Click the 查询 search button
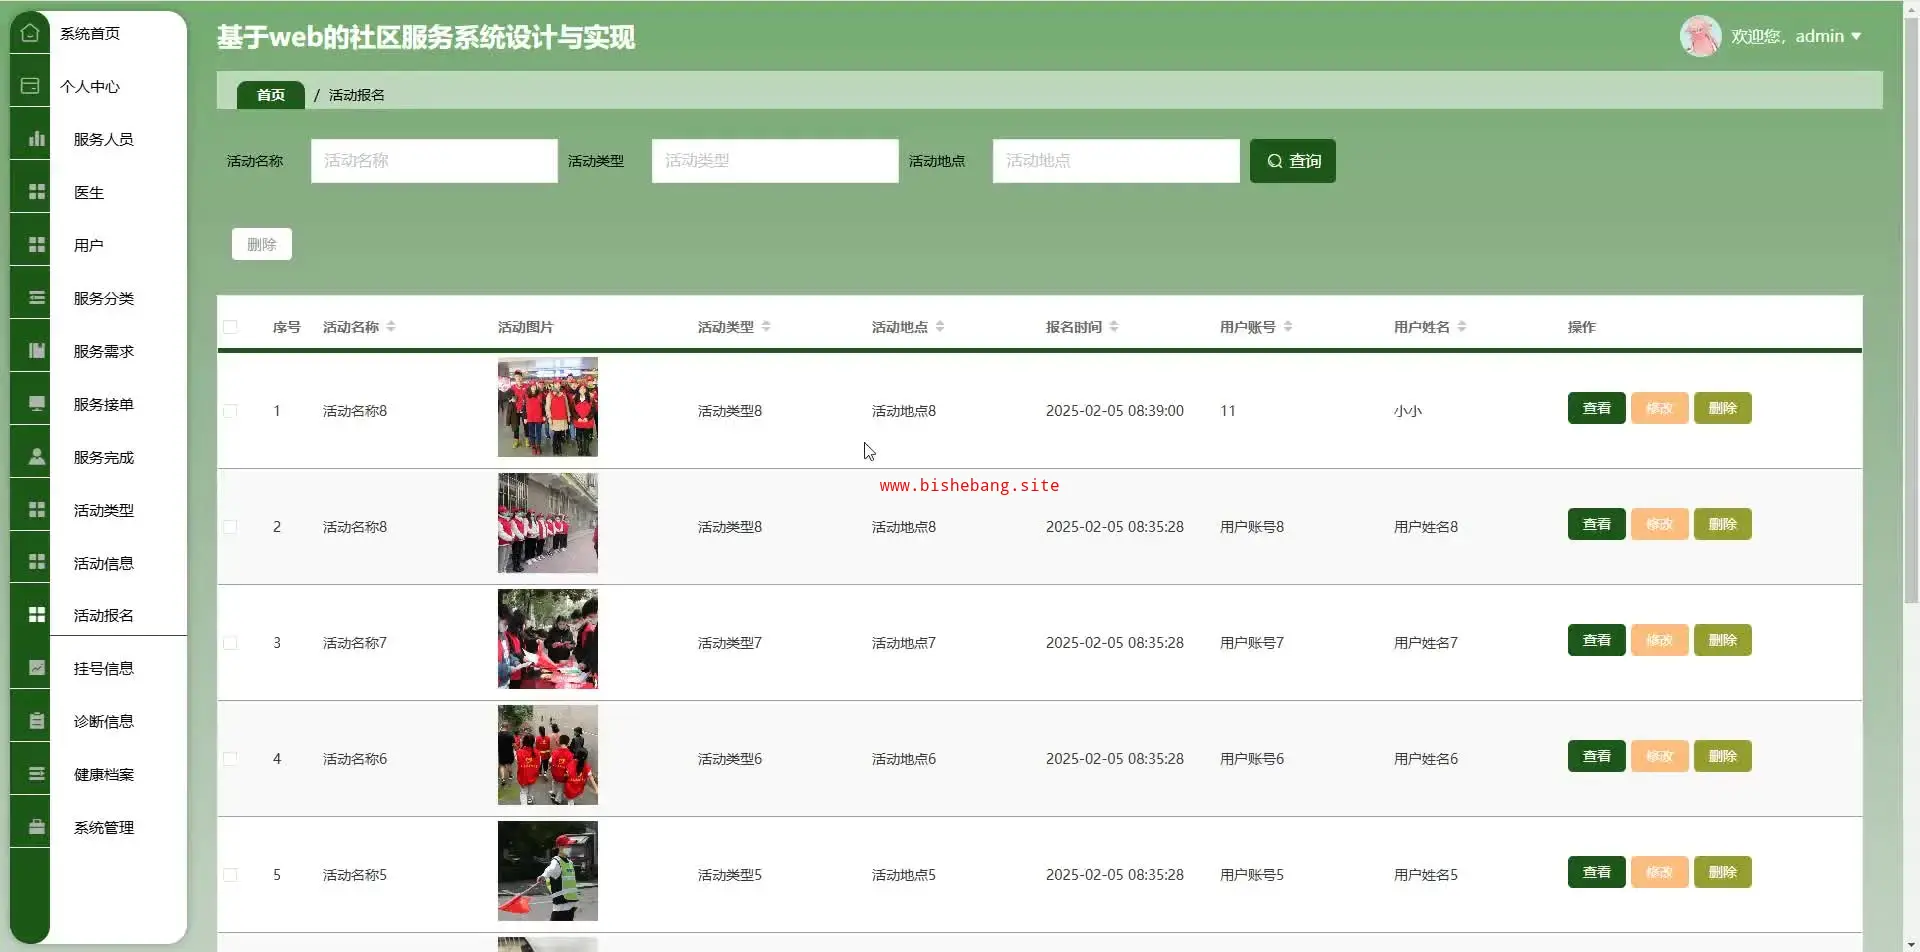 pos(1293,161)
